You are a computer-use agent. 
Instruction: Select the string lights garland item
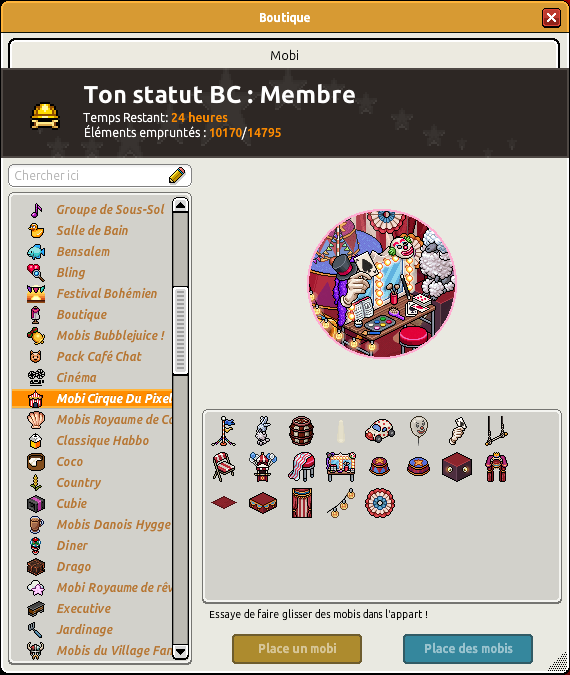(x=341, y=502)
